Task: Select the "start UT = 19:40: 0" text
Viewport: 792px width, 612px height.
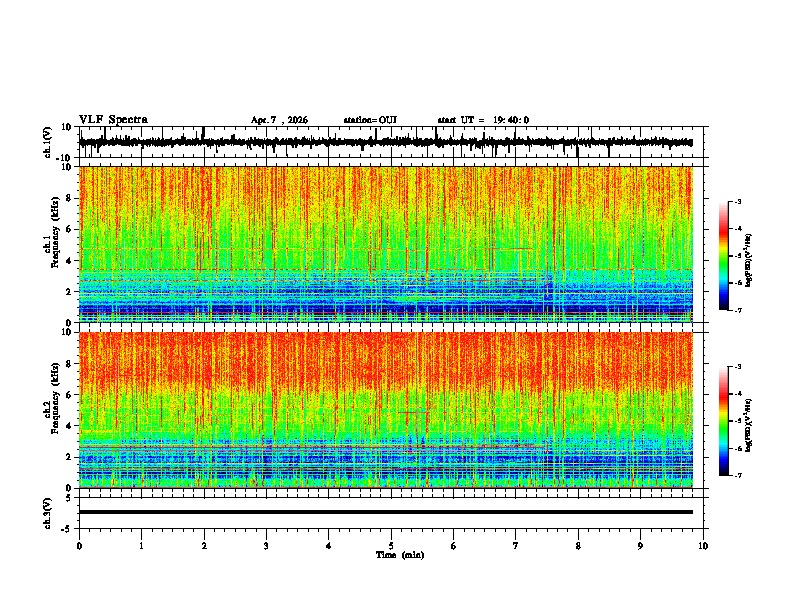Action: click(x=483, y=120)
